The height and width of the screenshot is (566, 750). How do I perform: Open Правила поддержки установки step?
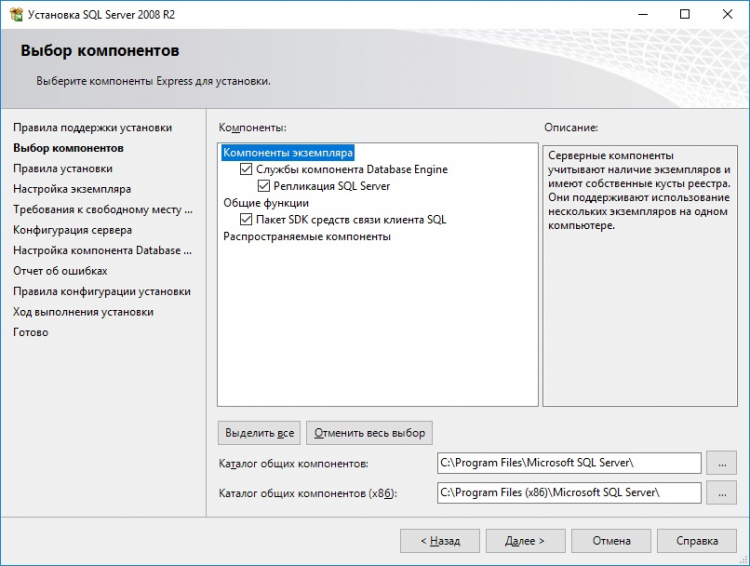click(92, 128)
